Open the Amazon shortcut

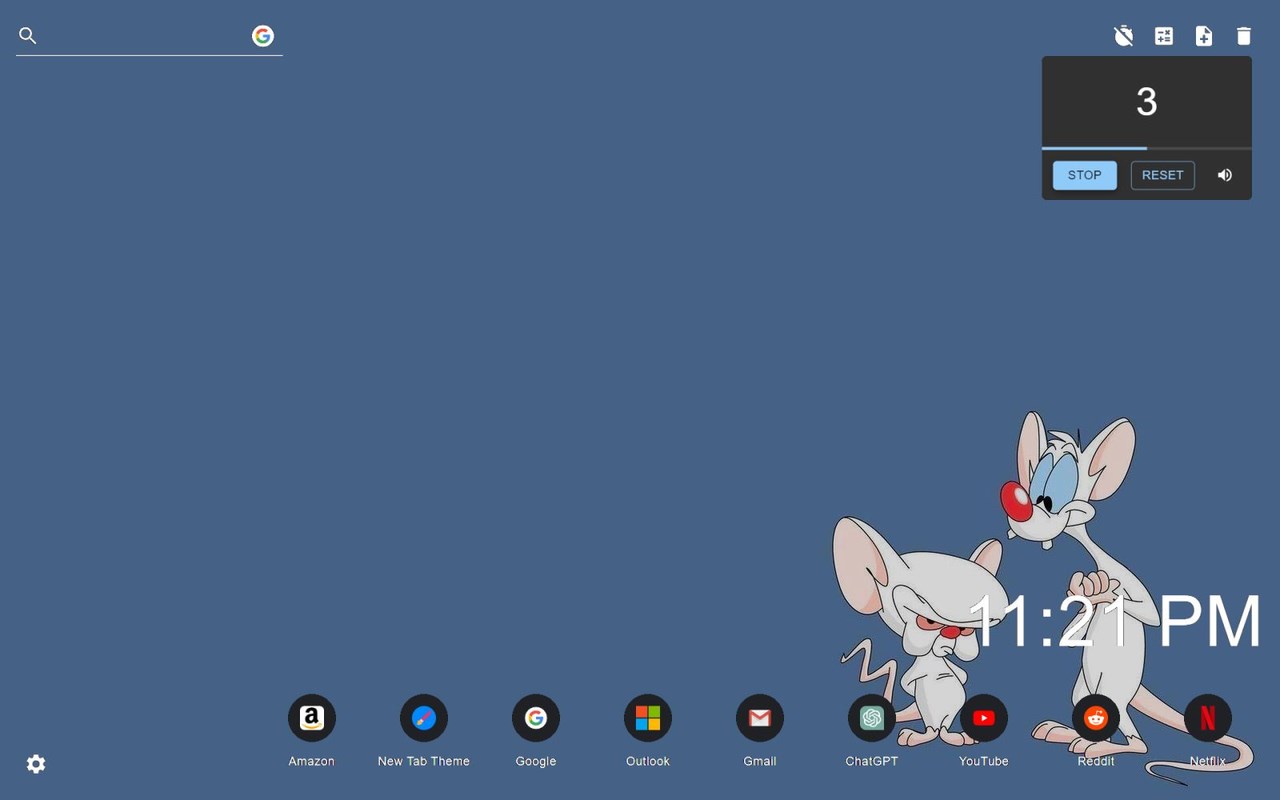click(x=312, y=718)
